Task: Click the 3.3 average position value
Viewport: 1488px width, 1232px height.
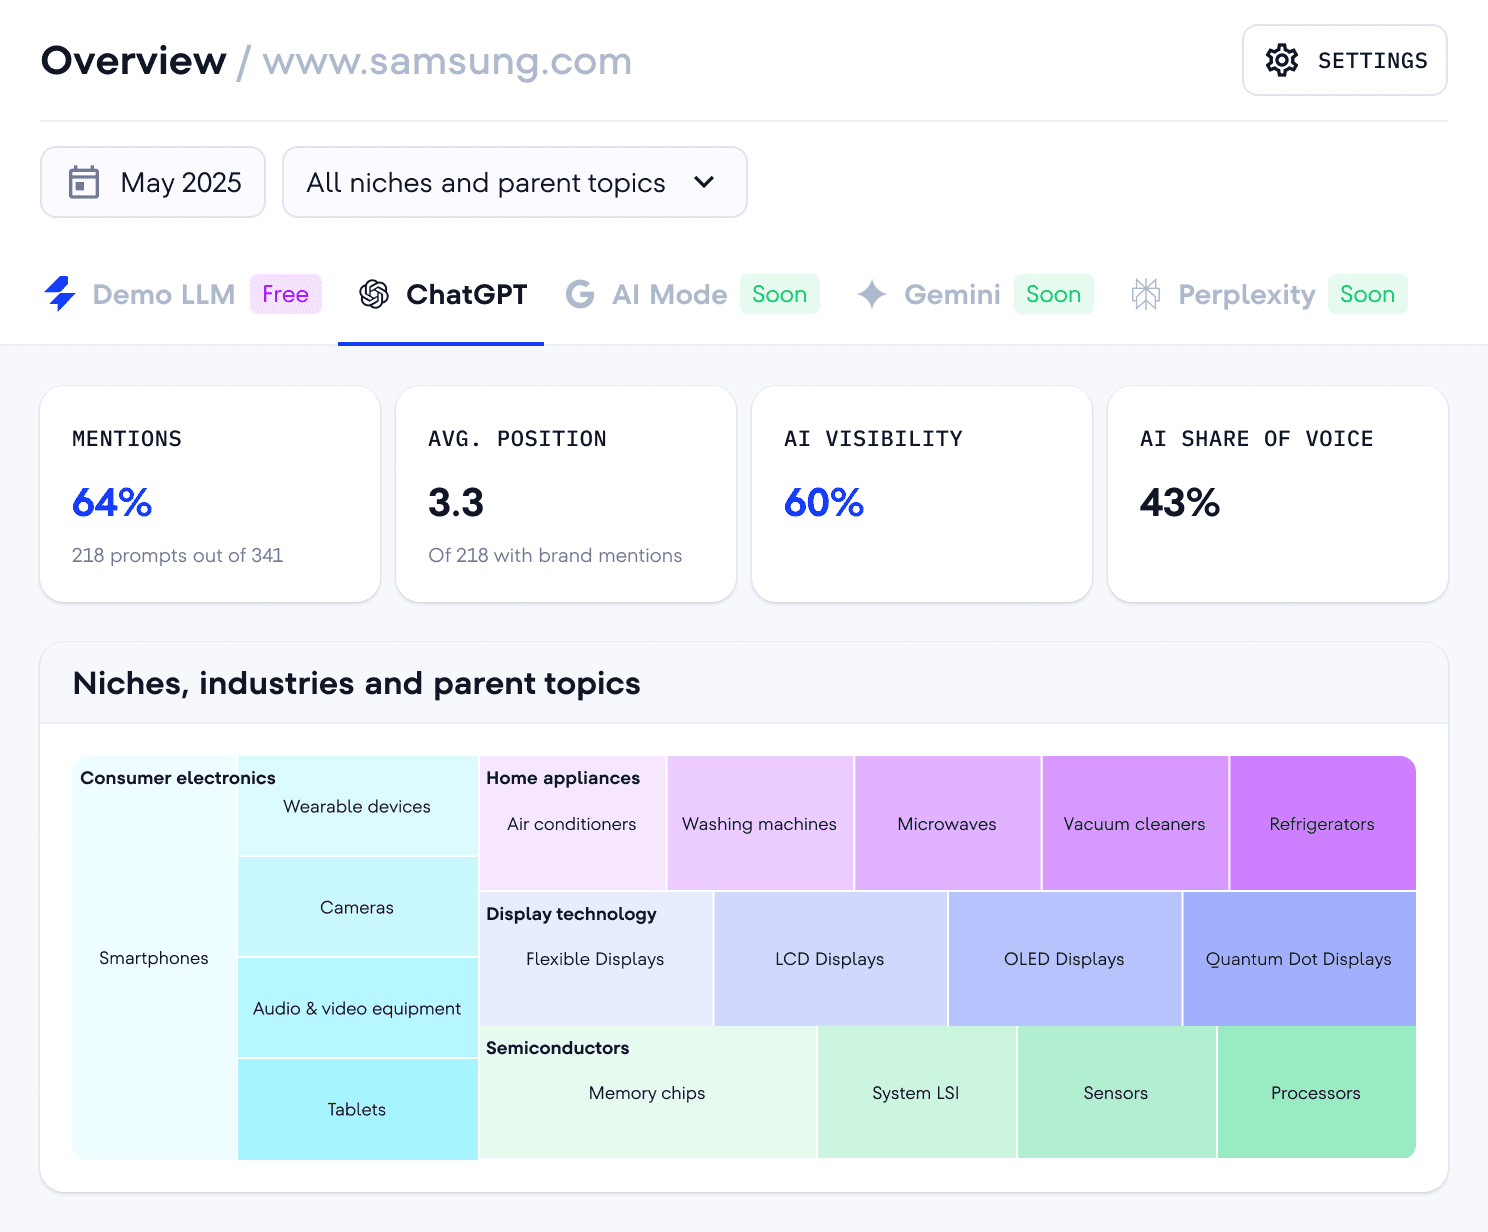Action: pos(456,503)
